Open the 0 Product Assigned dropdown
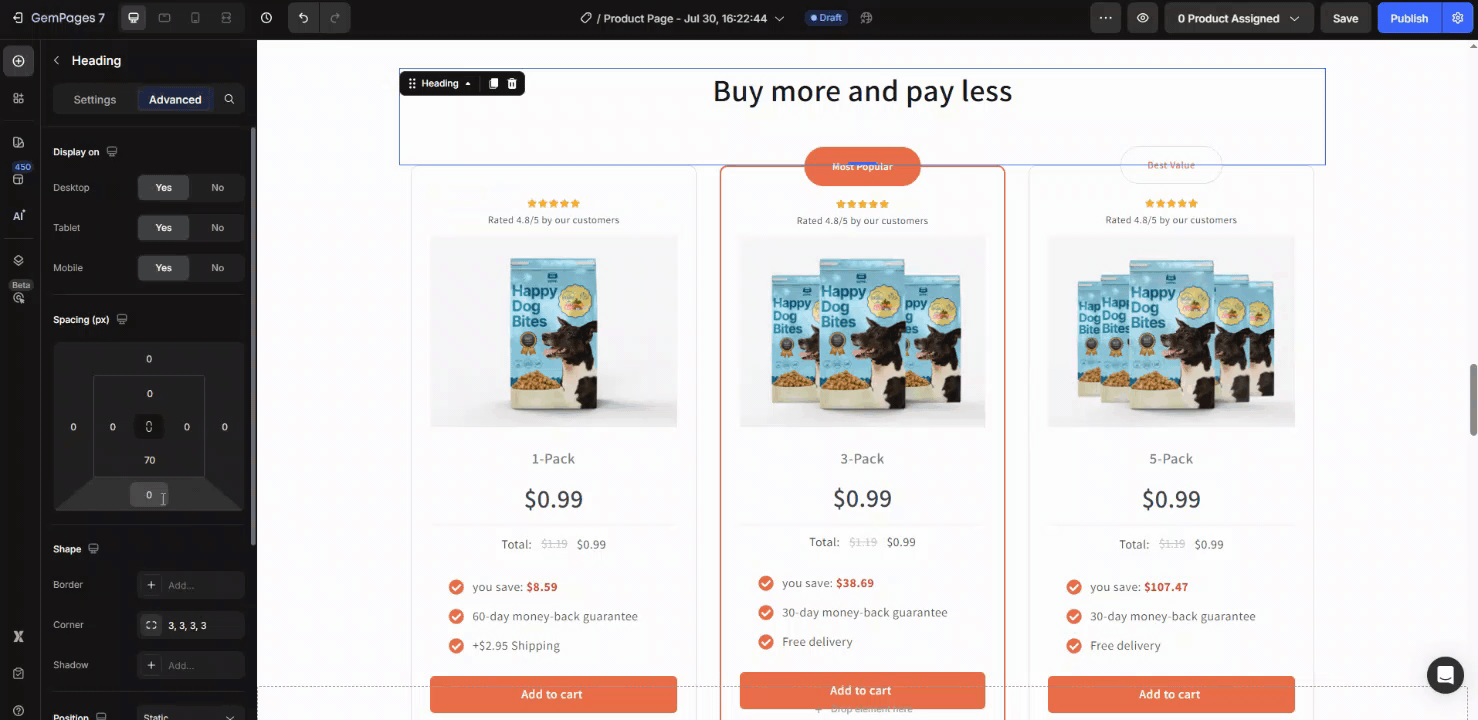The height and width of the screenshot is (720, 1478). pos(1238,18)
